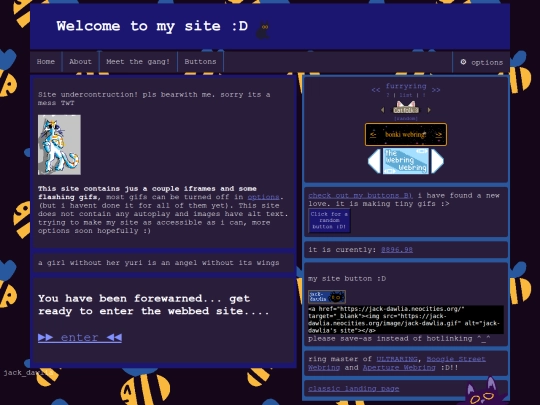
Task: Open the furryring title link
Action: tap(406, 86)
